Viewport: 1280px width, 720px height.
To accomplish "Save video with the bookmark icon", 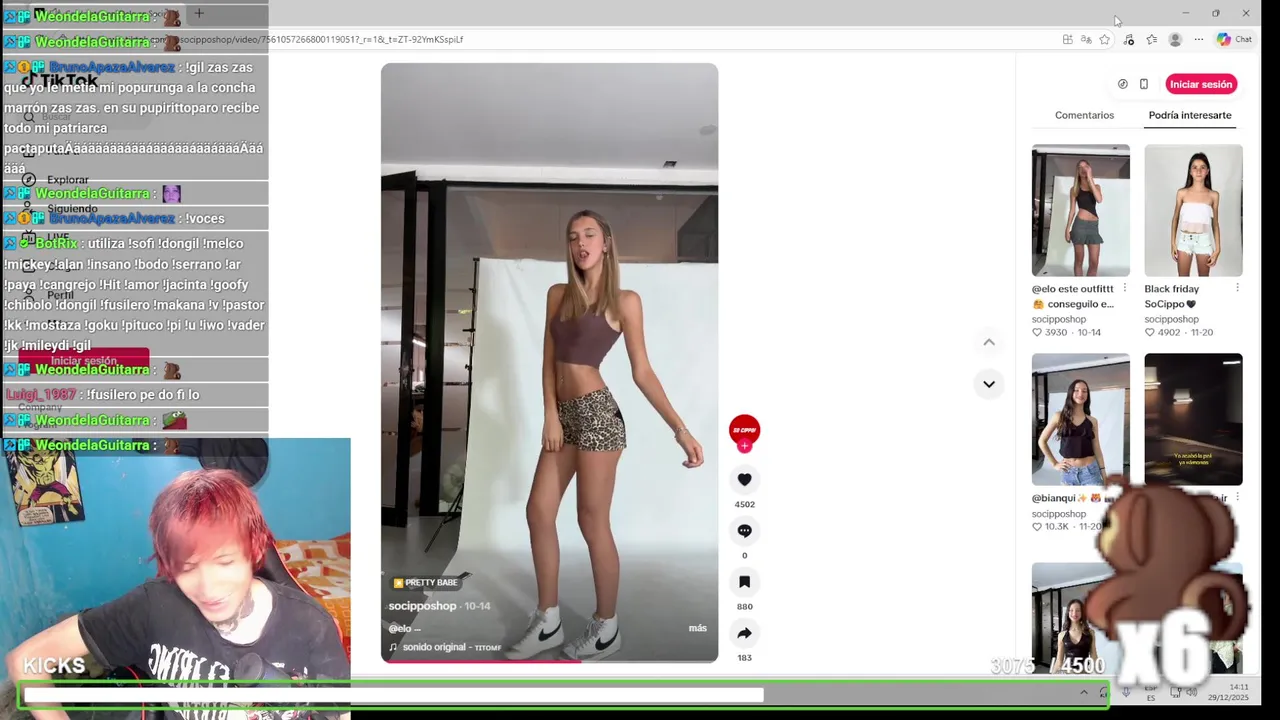I will pyautogui.click(x=744, y=582).
